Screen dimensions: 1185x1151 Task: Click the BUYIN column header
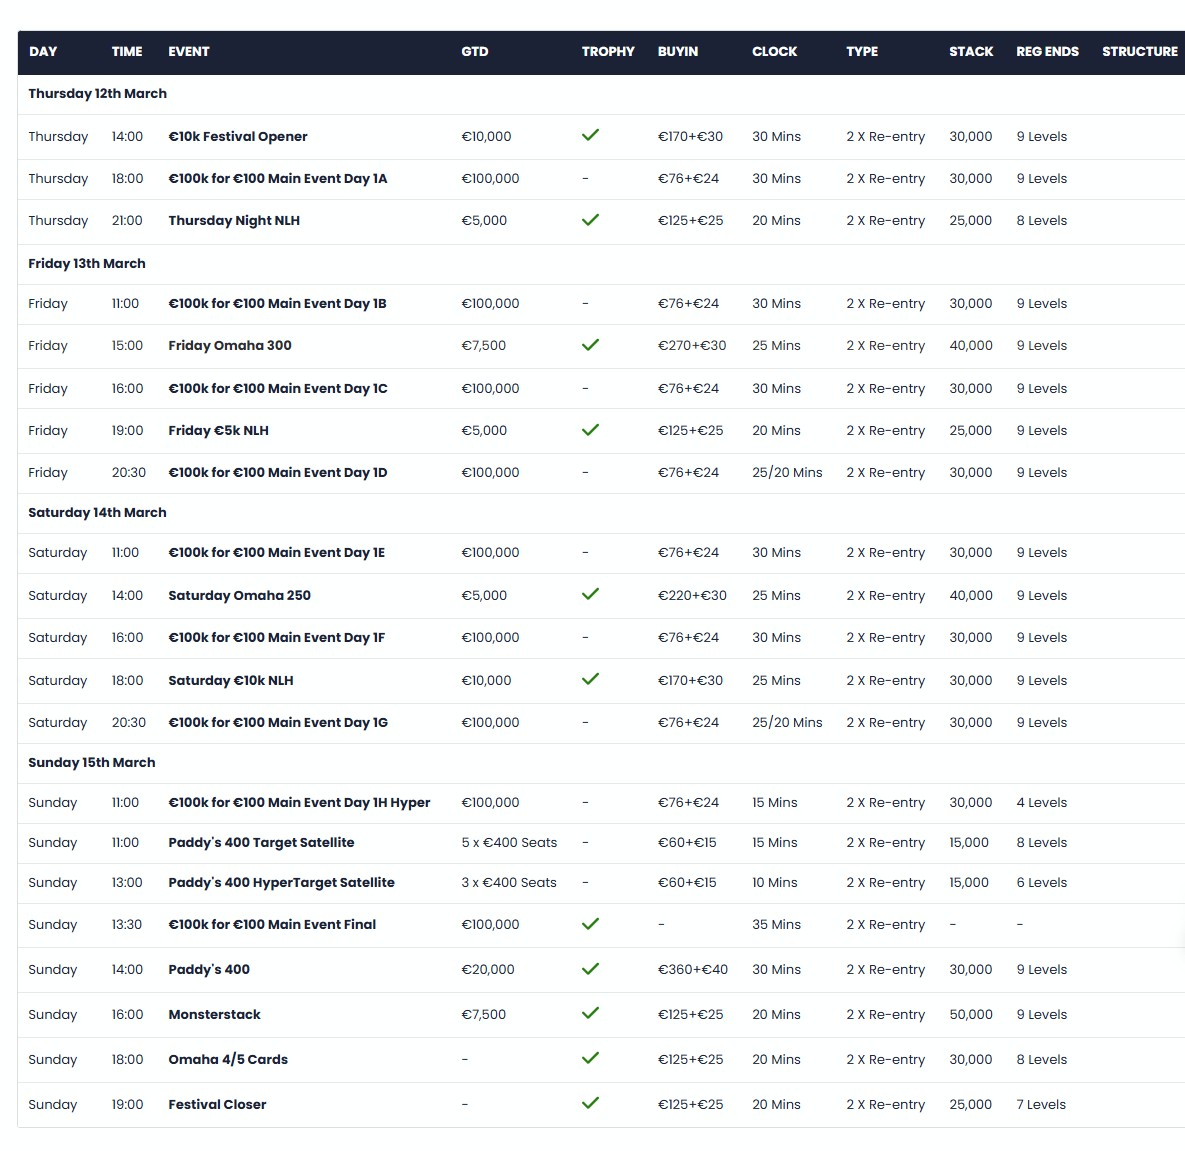[x=677, y=52]
